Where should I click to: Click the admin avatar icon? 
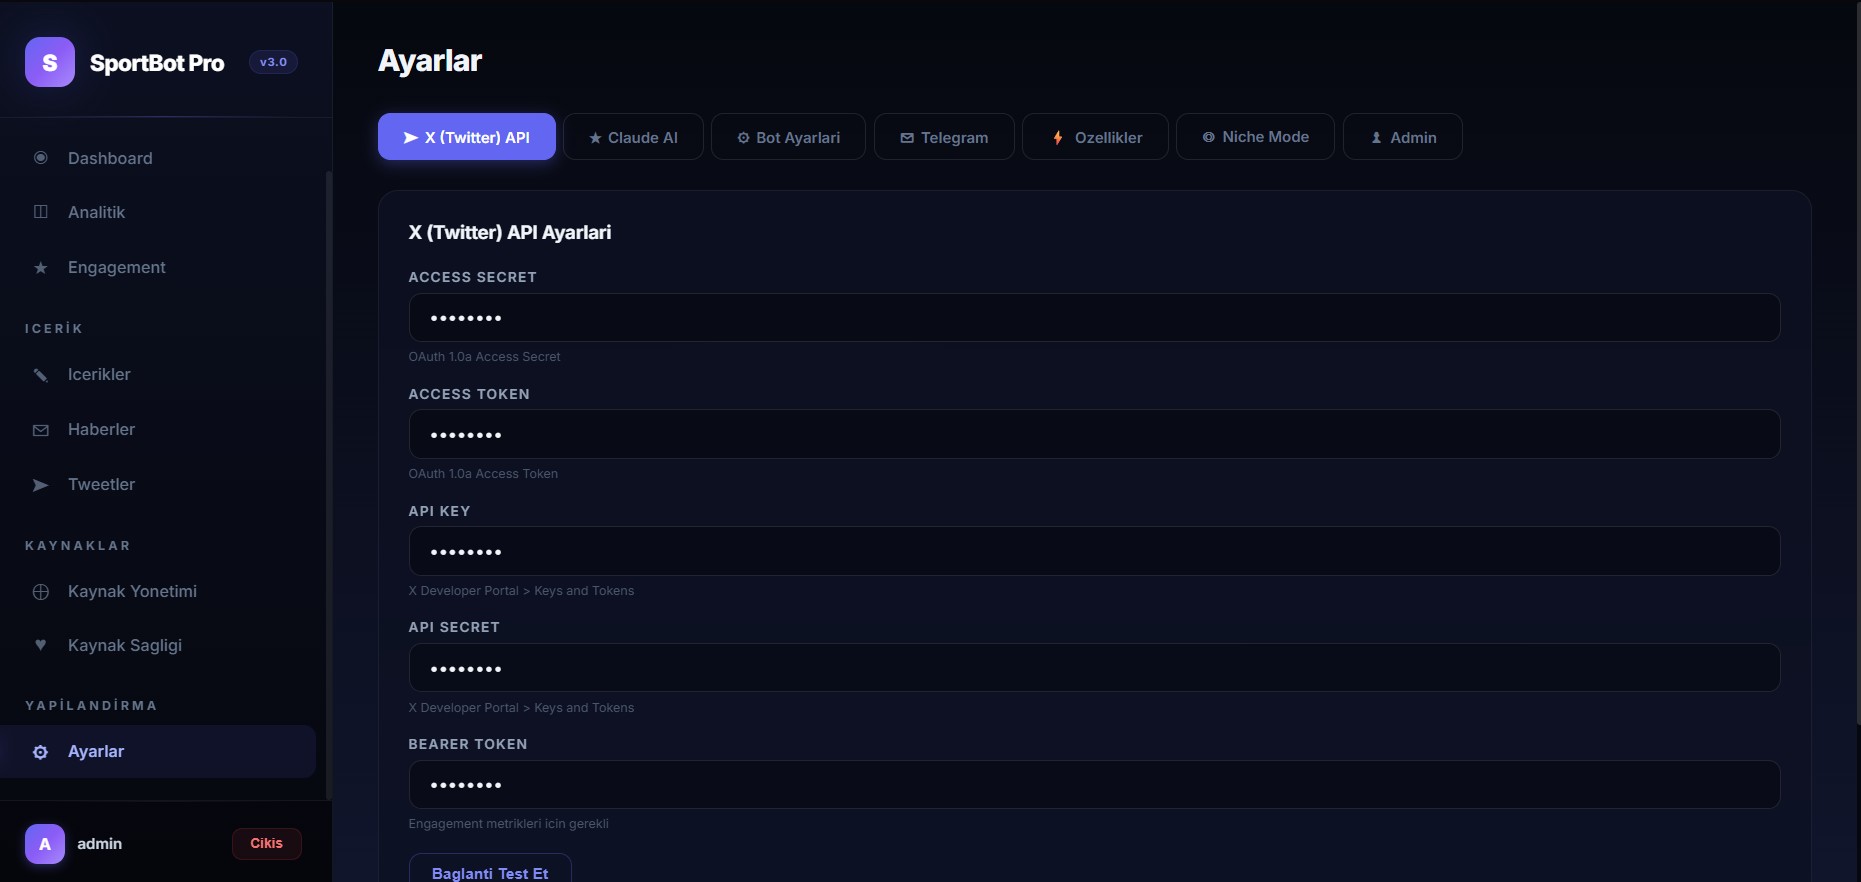pos(45,844)
